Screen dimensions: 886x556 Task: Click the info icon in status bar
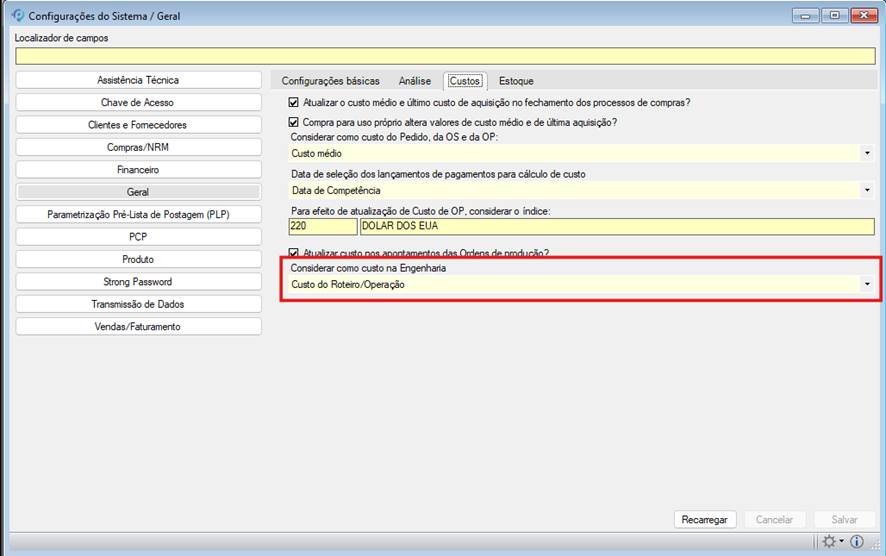tap(857, 542)
